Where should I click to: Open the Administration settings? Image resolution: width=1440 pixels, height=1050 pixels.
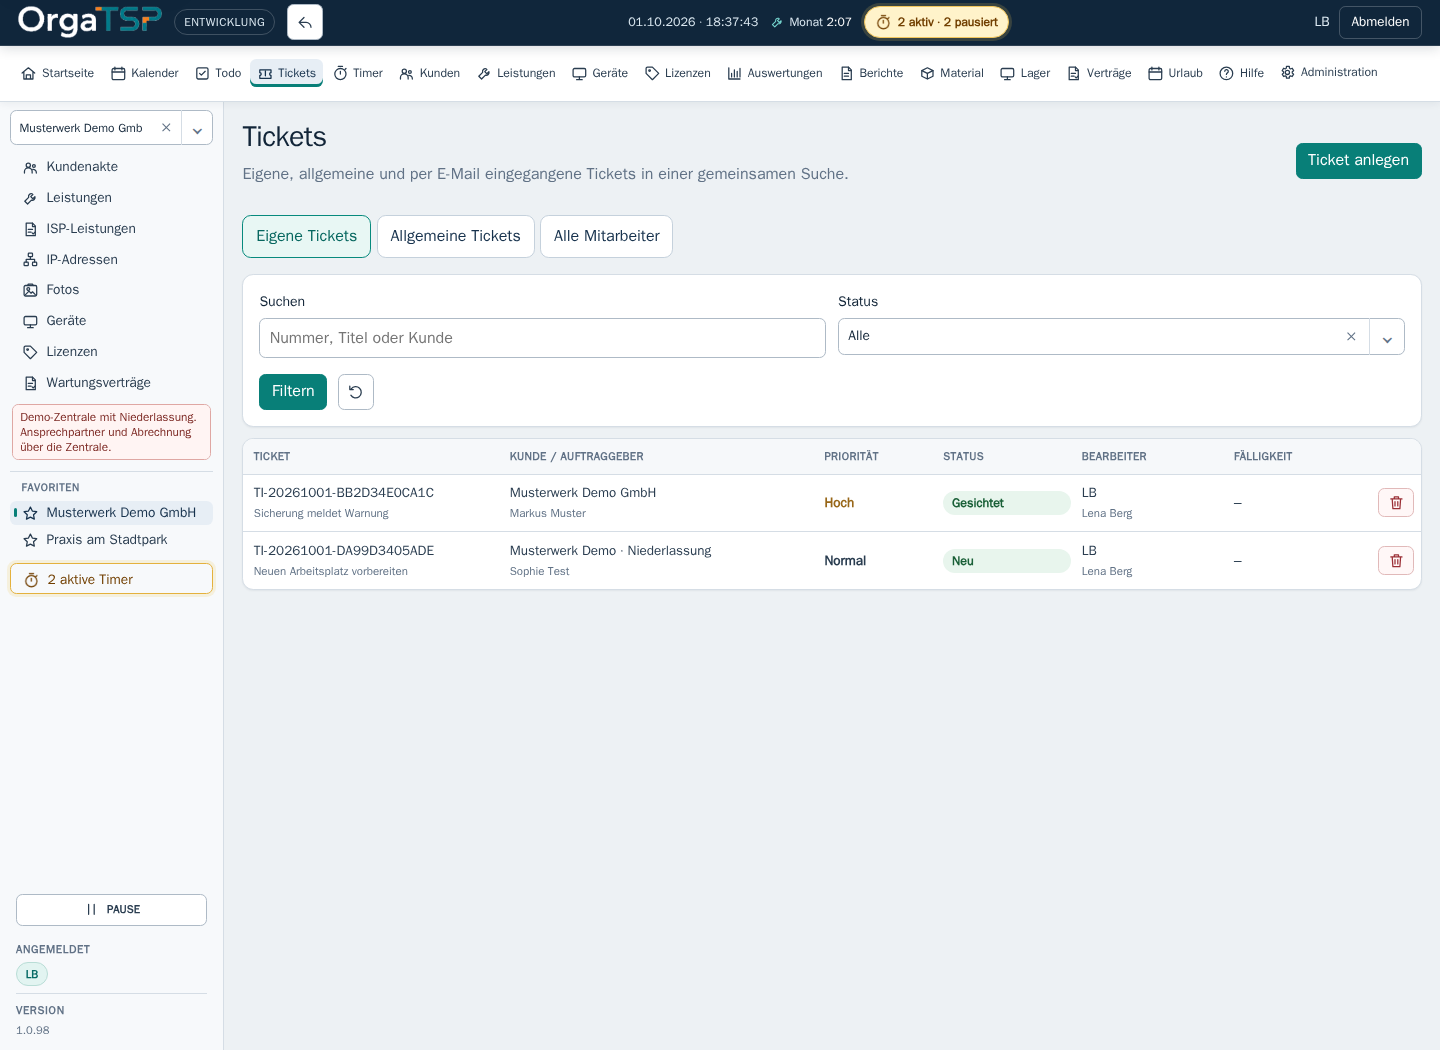point(1329,72)
